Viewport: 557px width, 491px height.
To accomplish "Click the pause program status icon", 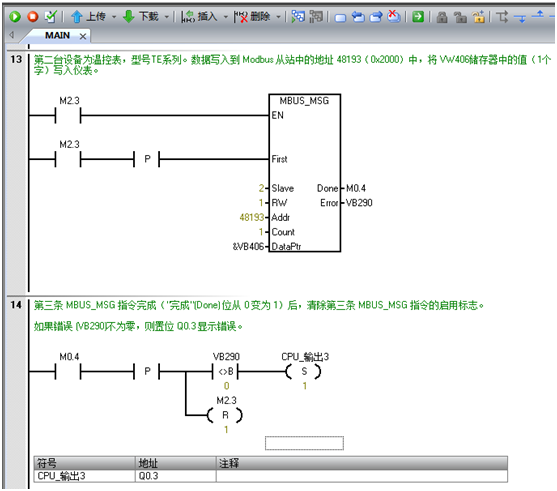I will (x=316, y=16).
